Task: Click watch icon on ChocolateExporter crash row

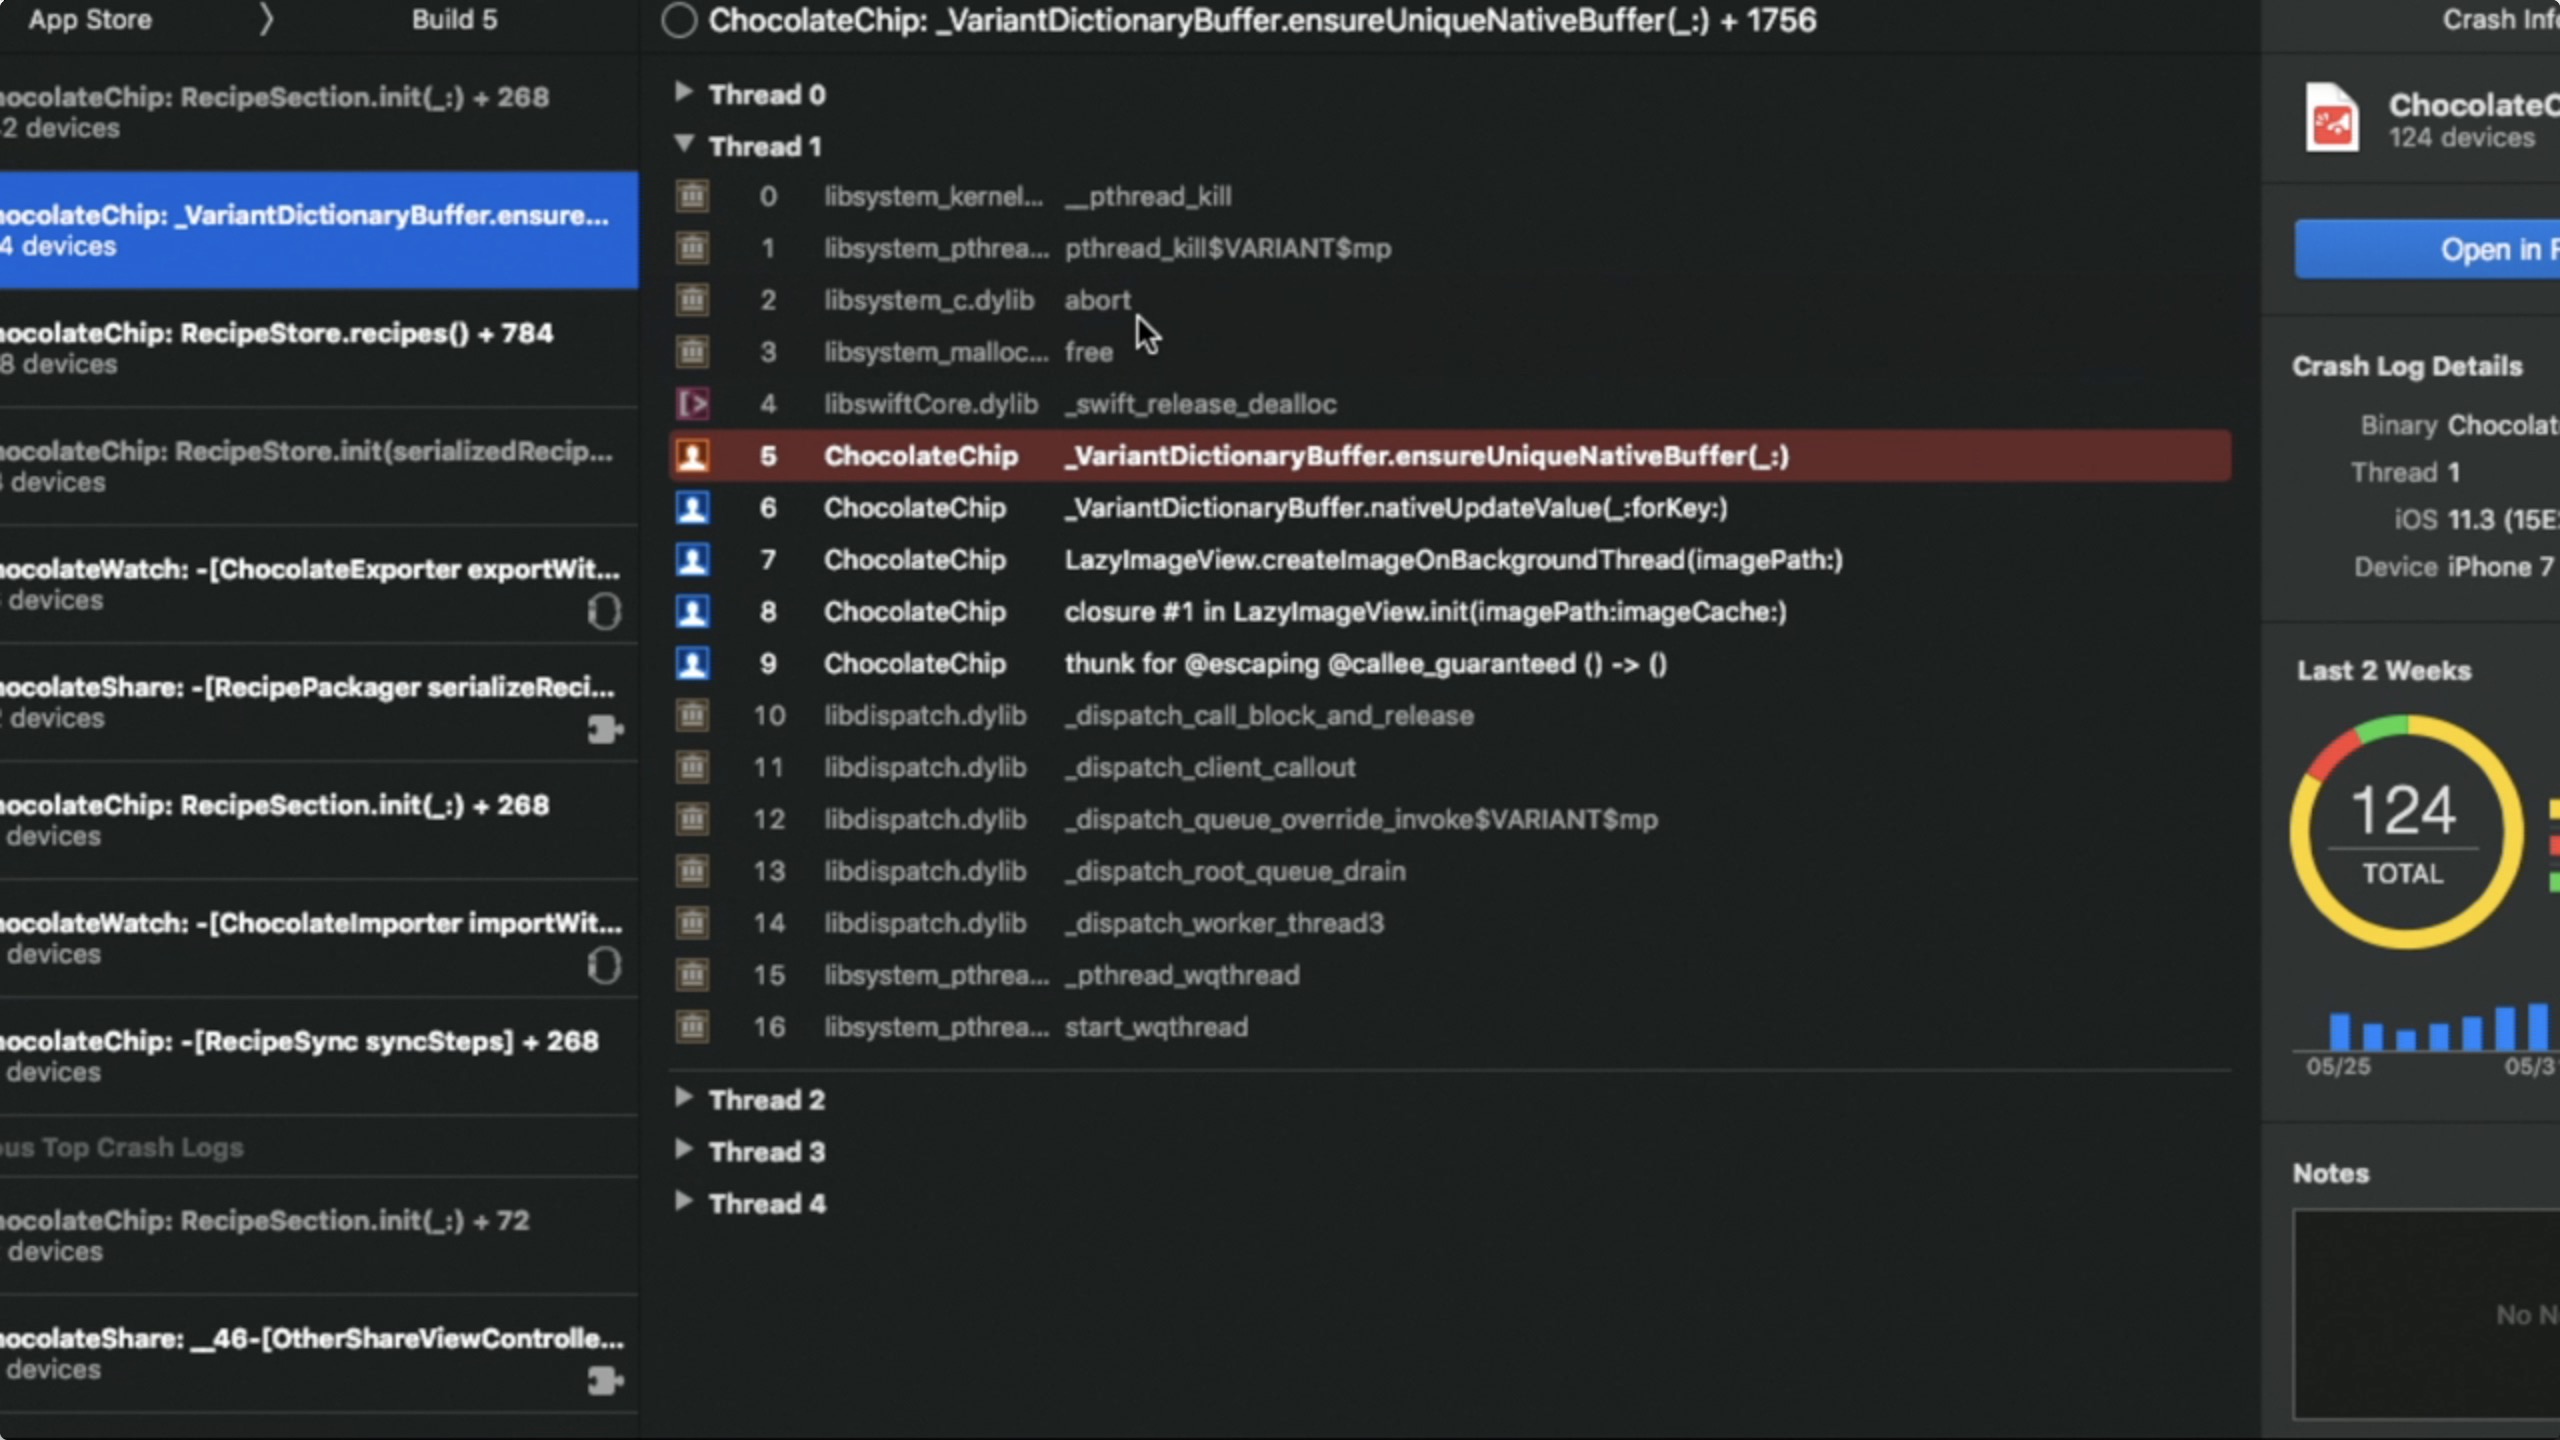Action: [604, 611]
